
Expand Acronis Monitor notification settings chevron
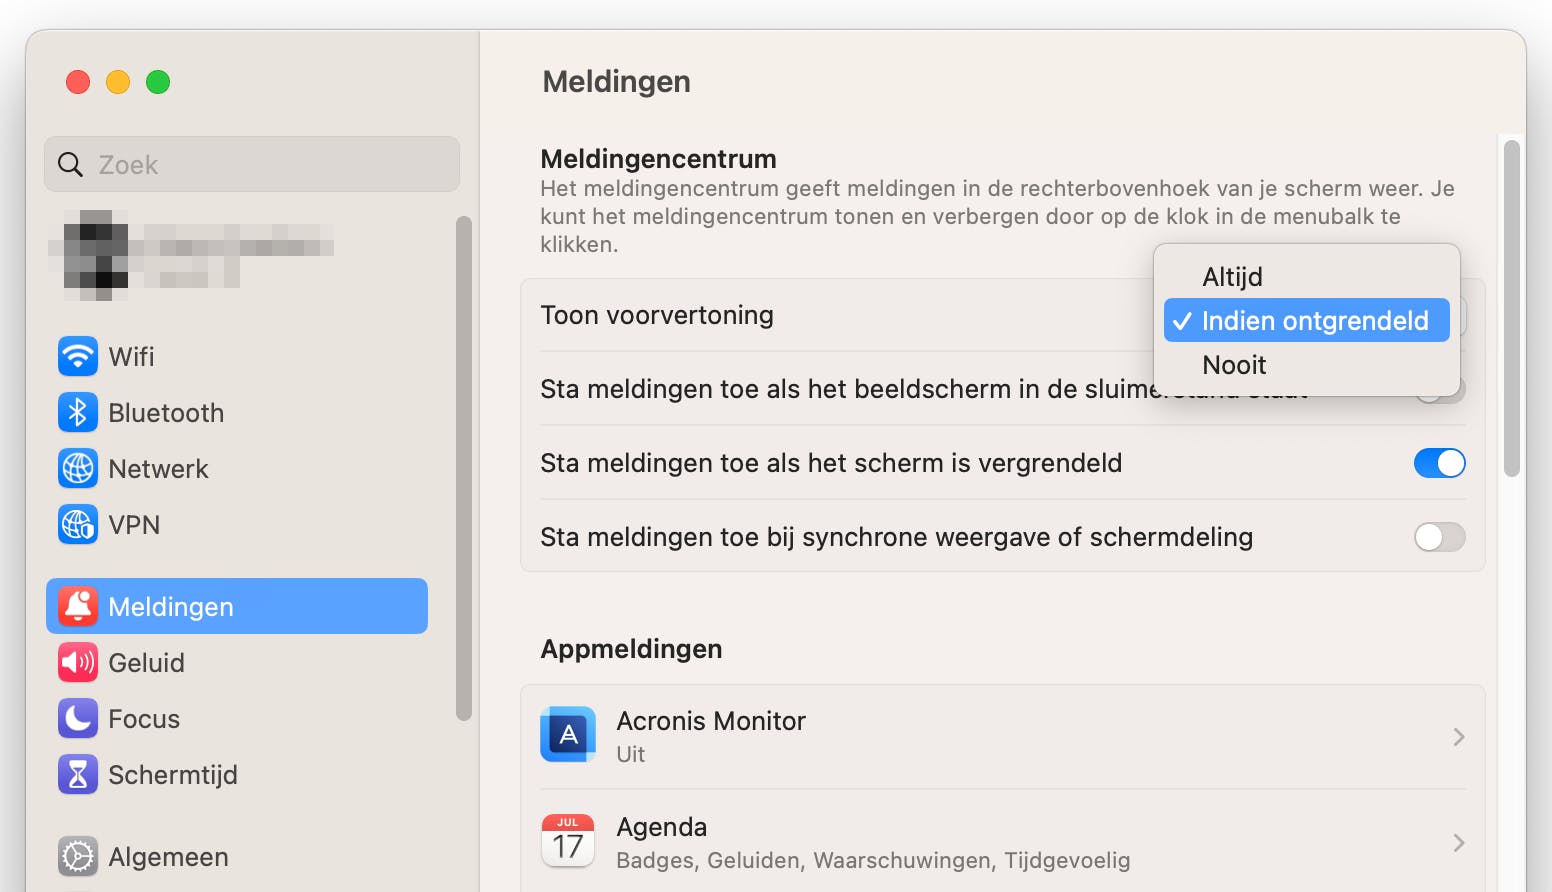(x=1459, y=737)
